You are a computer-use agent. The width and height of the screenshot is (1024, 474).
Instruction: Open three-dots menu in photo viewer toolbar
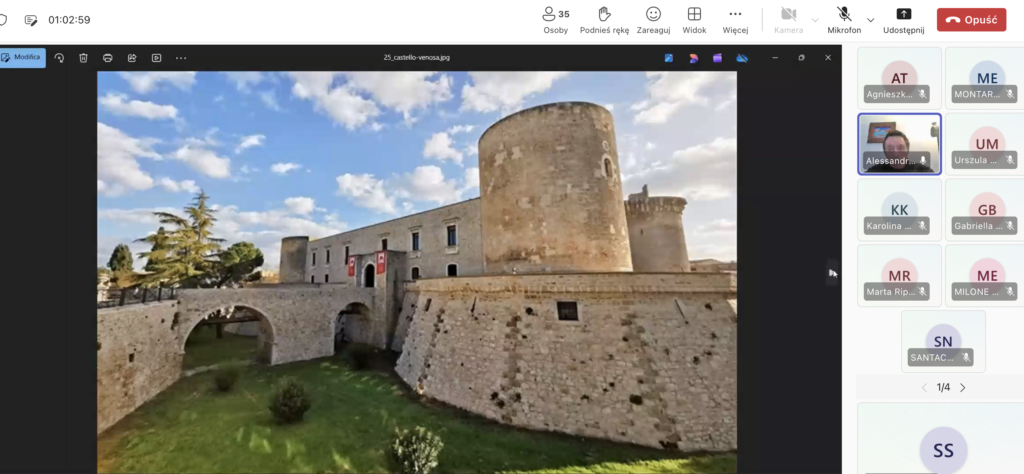point(181,58)
